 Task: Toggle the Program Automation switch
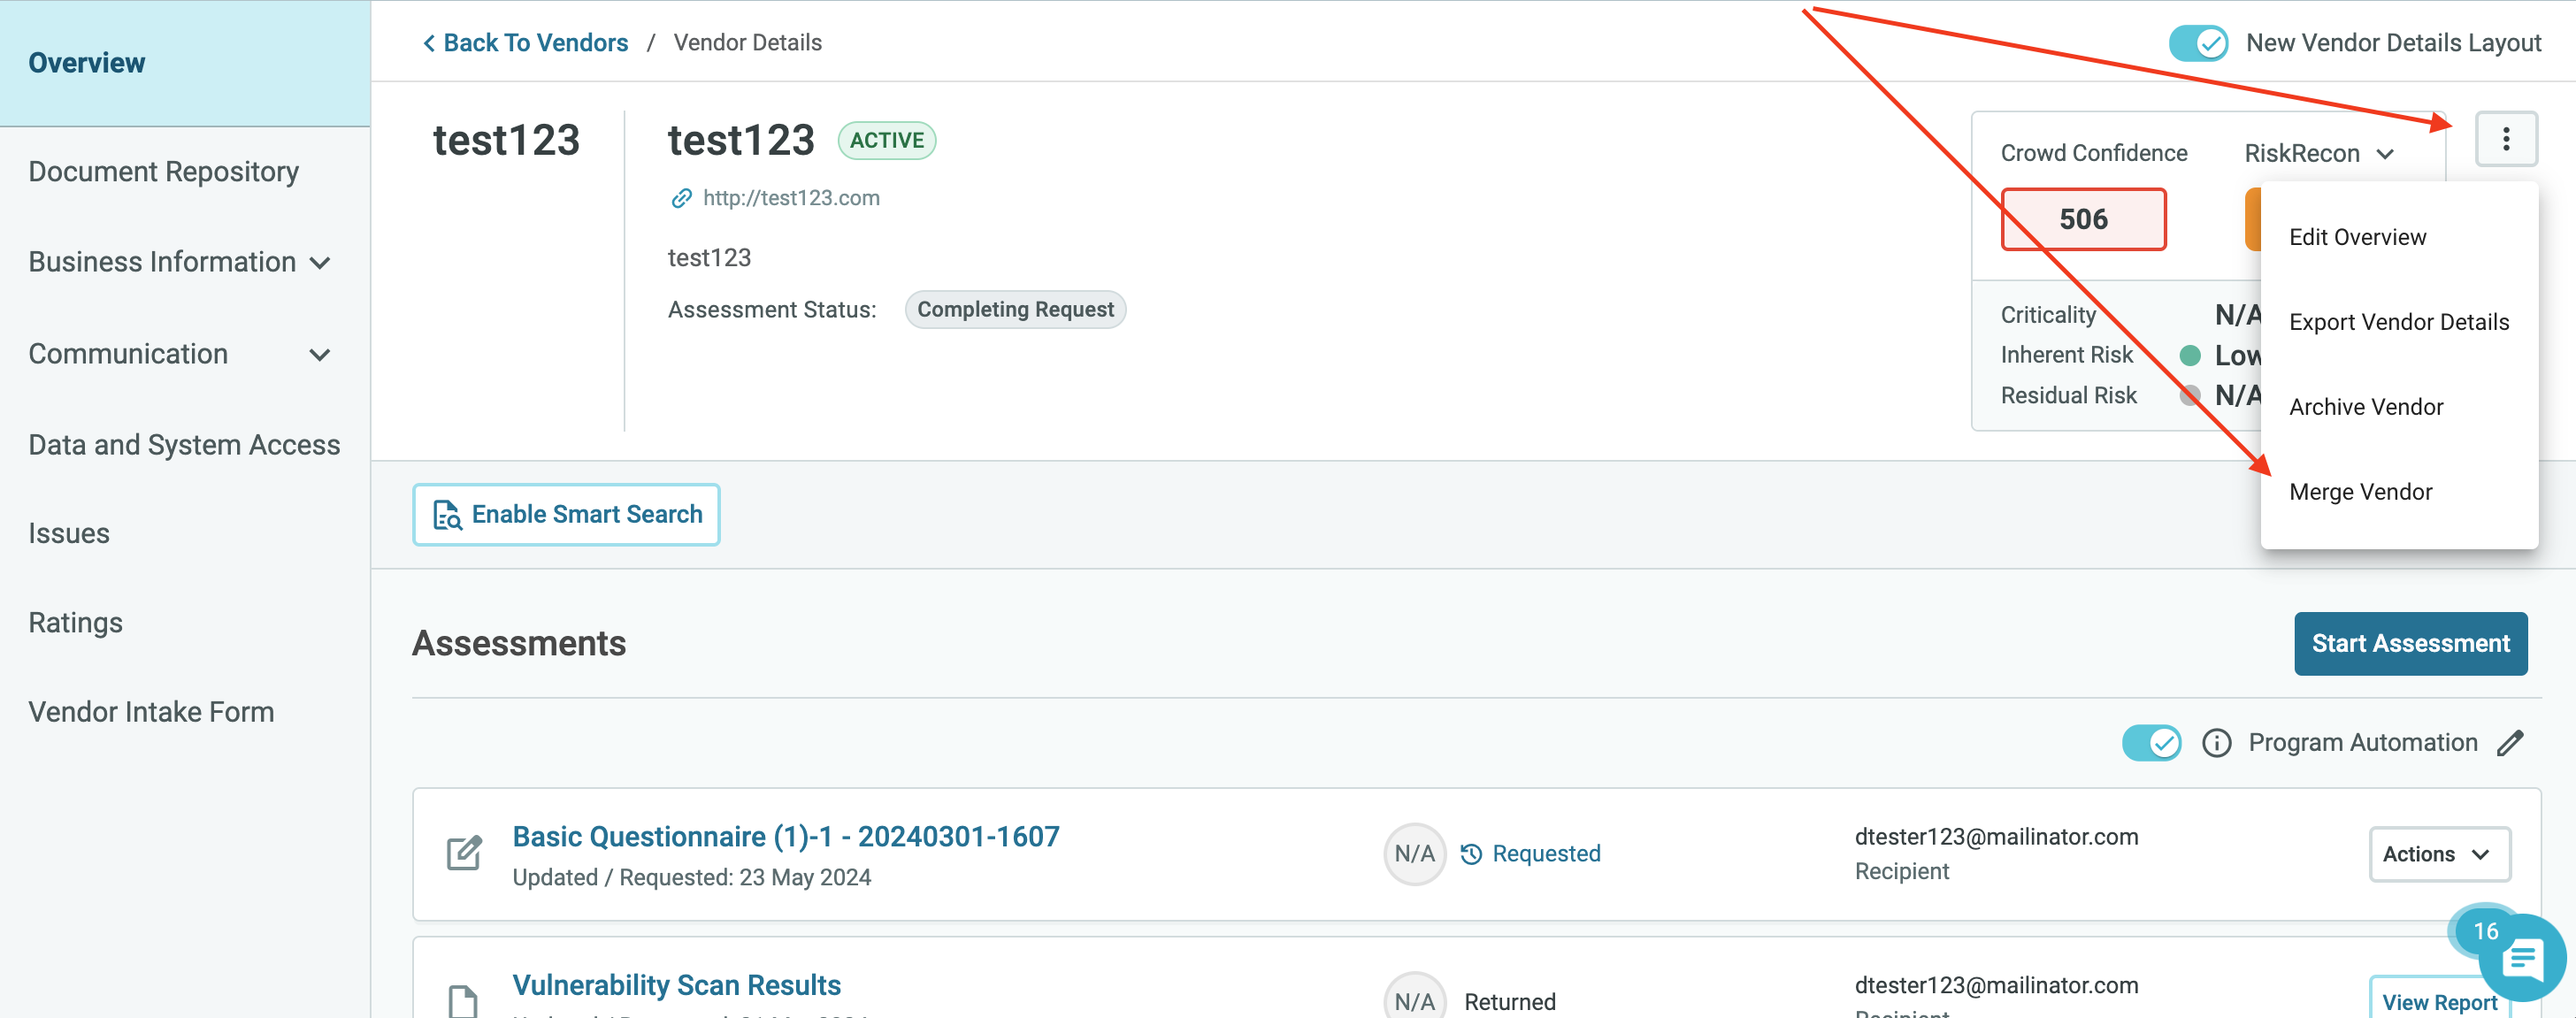tap(2151, 743)
